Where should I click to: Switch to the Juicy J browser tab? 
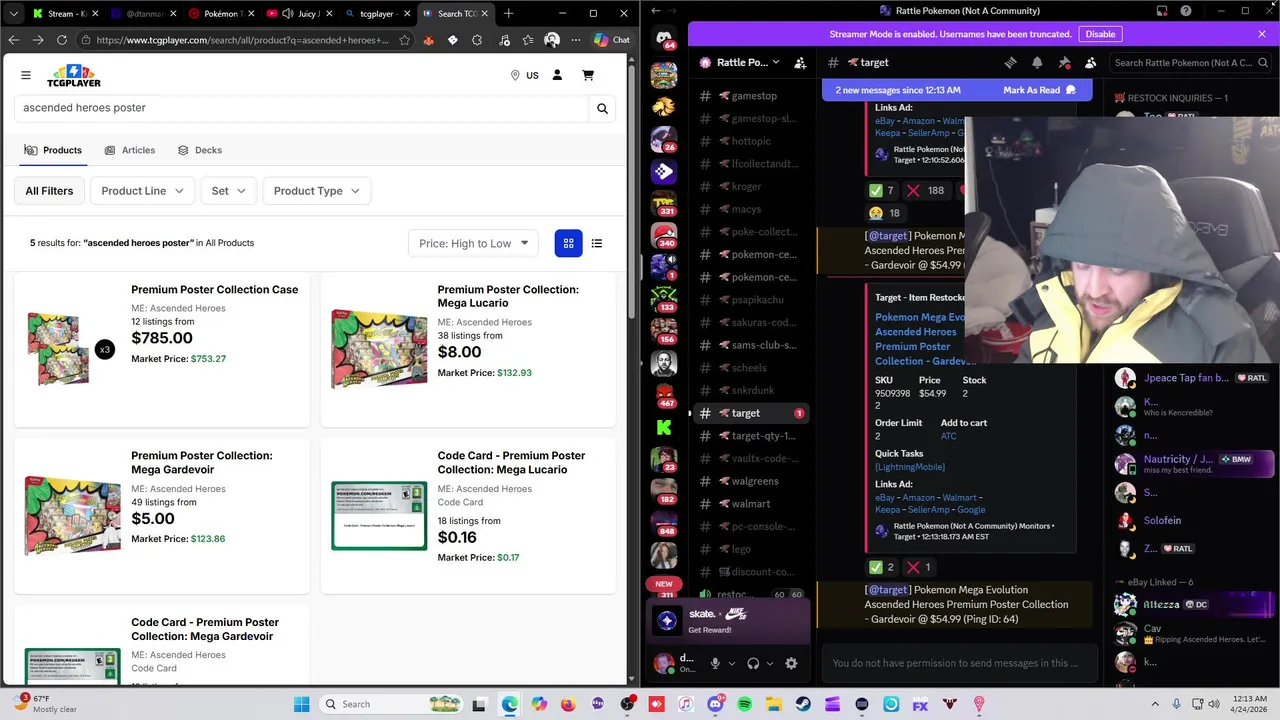299,13
